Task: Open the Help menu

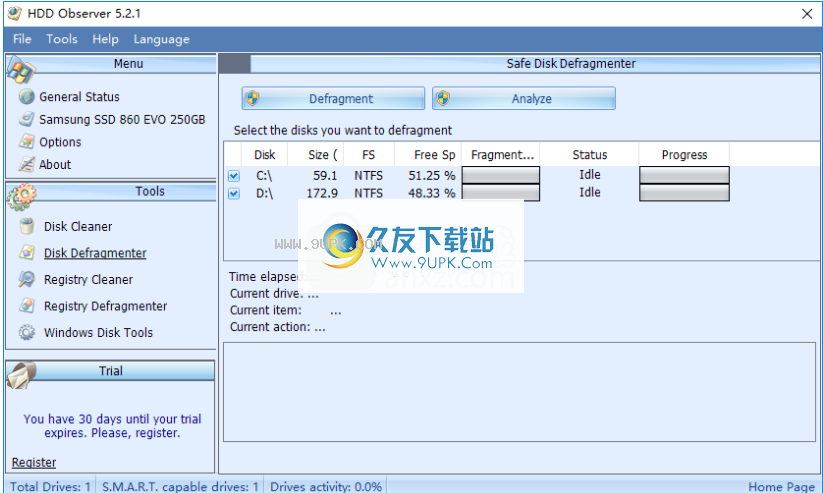Action: point(105,39)
